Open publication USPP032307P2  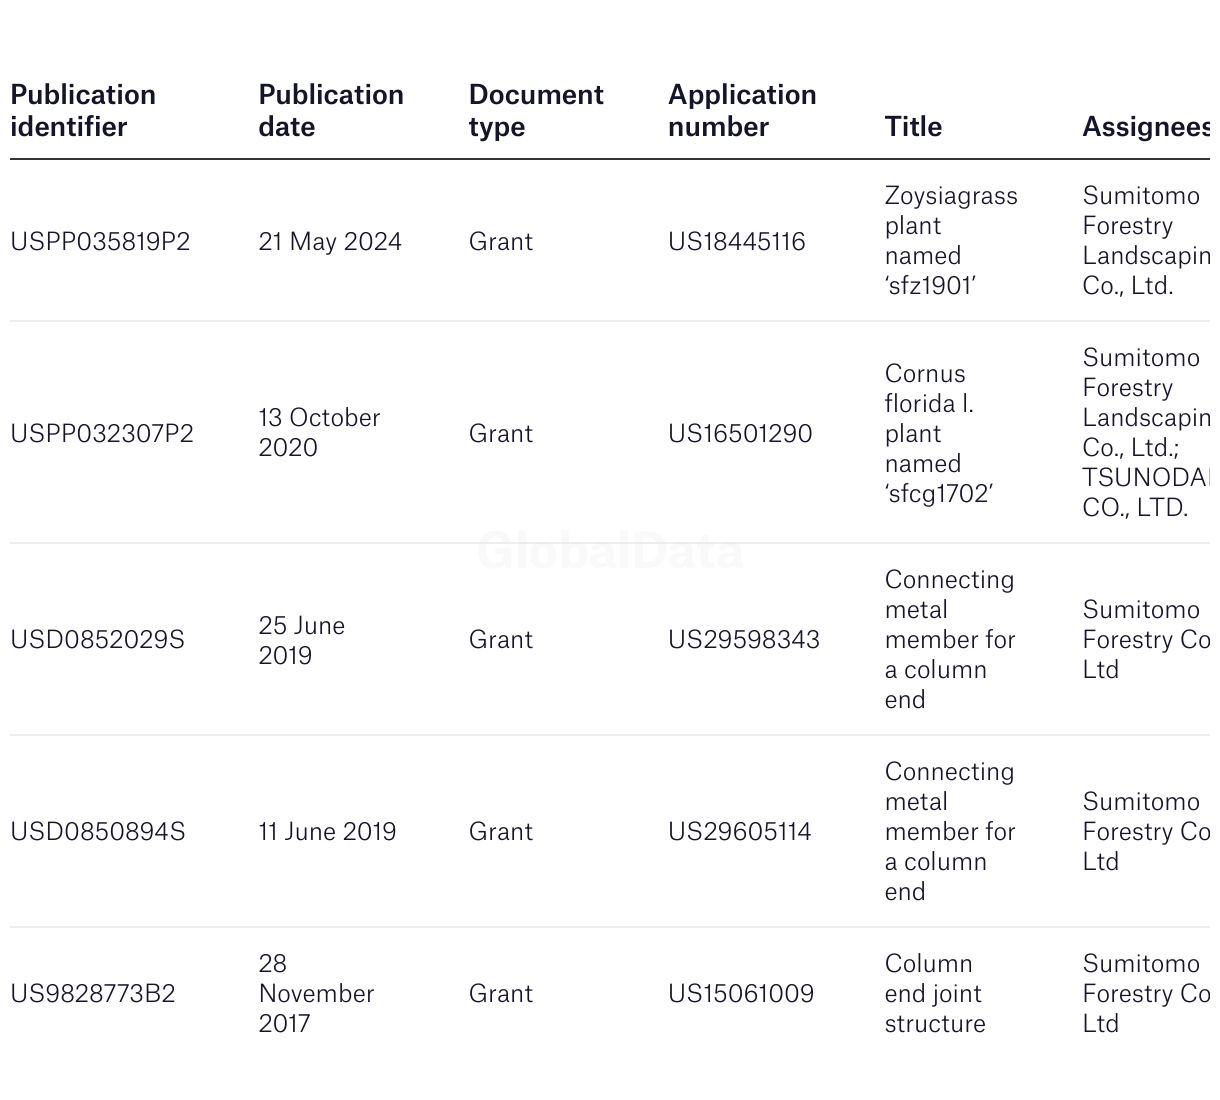(x=102, y=434)
